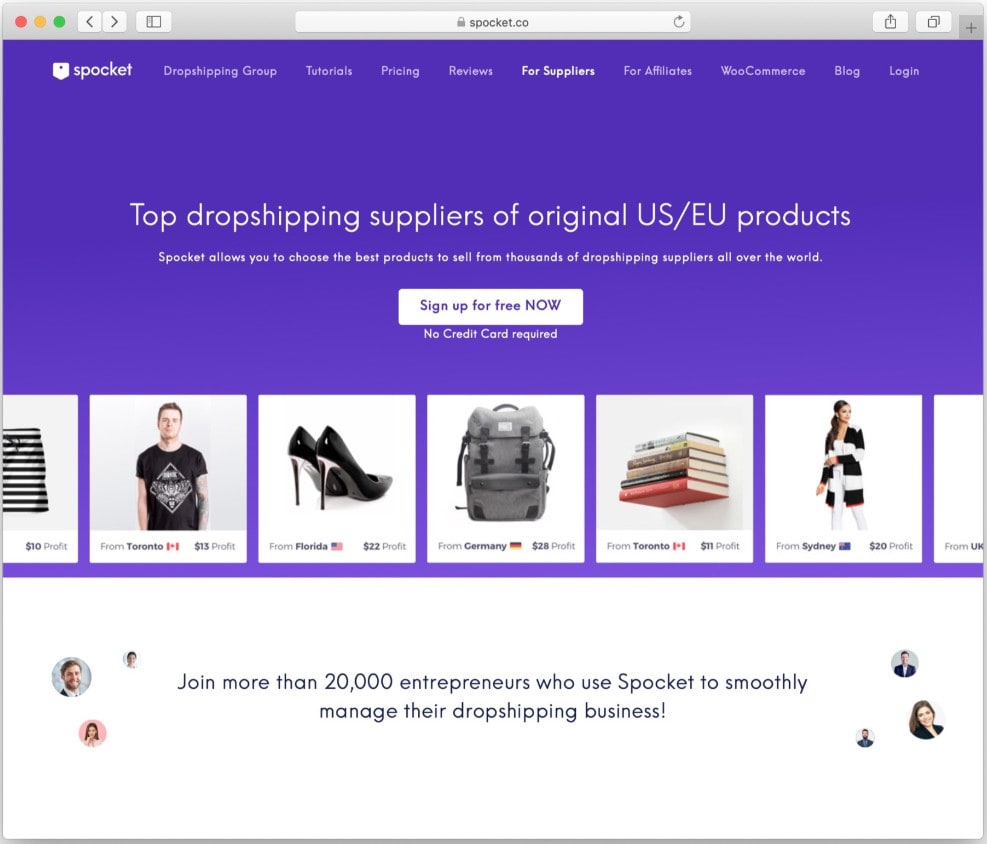Viewport: 987px width, 844px height.
Task: Click the spocket.co address bar
Action: click(x=493, y=22)
